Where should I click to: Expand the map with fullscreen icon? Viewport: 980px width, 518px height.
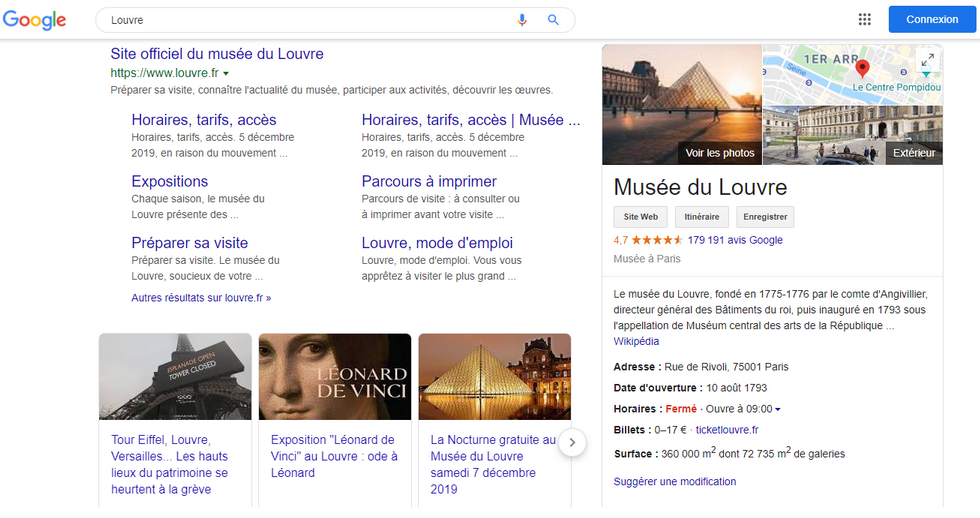pyautogui.click(x=927, y=60)
